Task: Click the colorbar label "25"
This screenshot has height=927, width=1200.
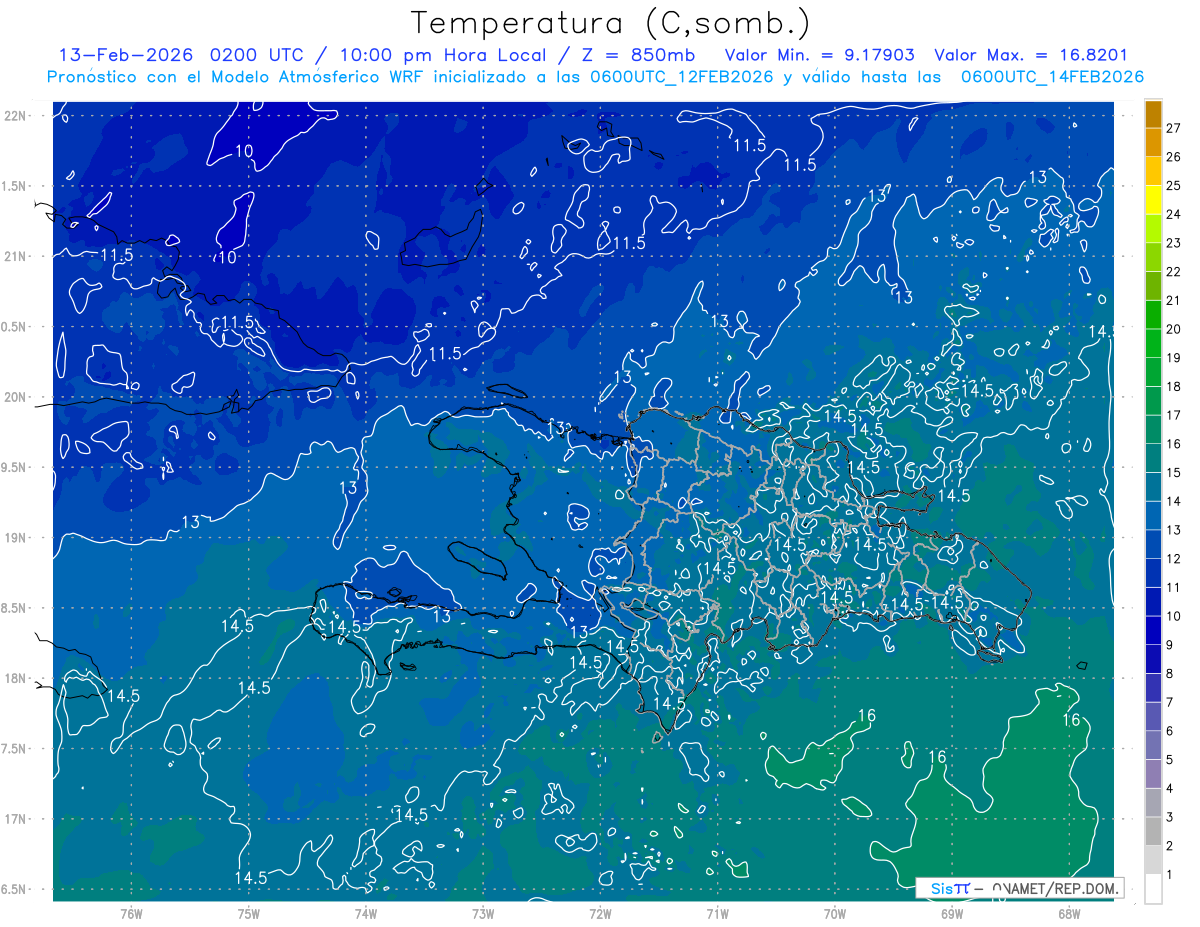Action: (1173, 185)
